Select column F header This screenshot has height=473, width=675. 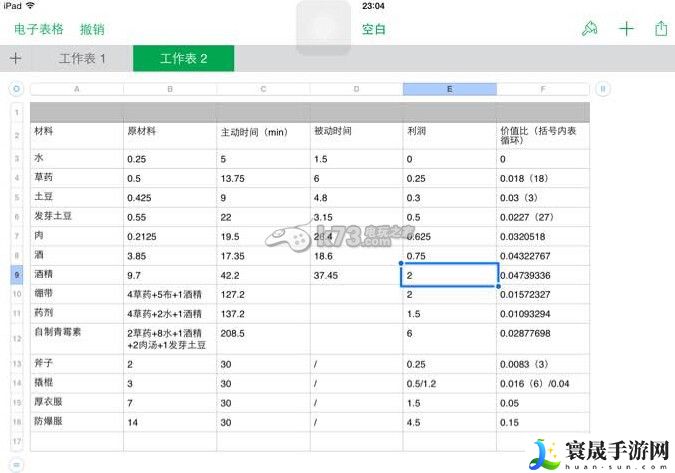(543, 89)
